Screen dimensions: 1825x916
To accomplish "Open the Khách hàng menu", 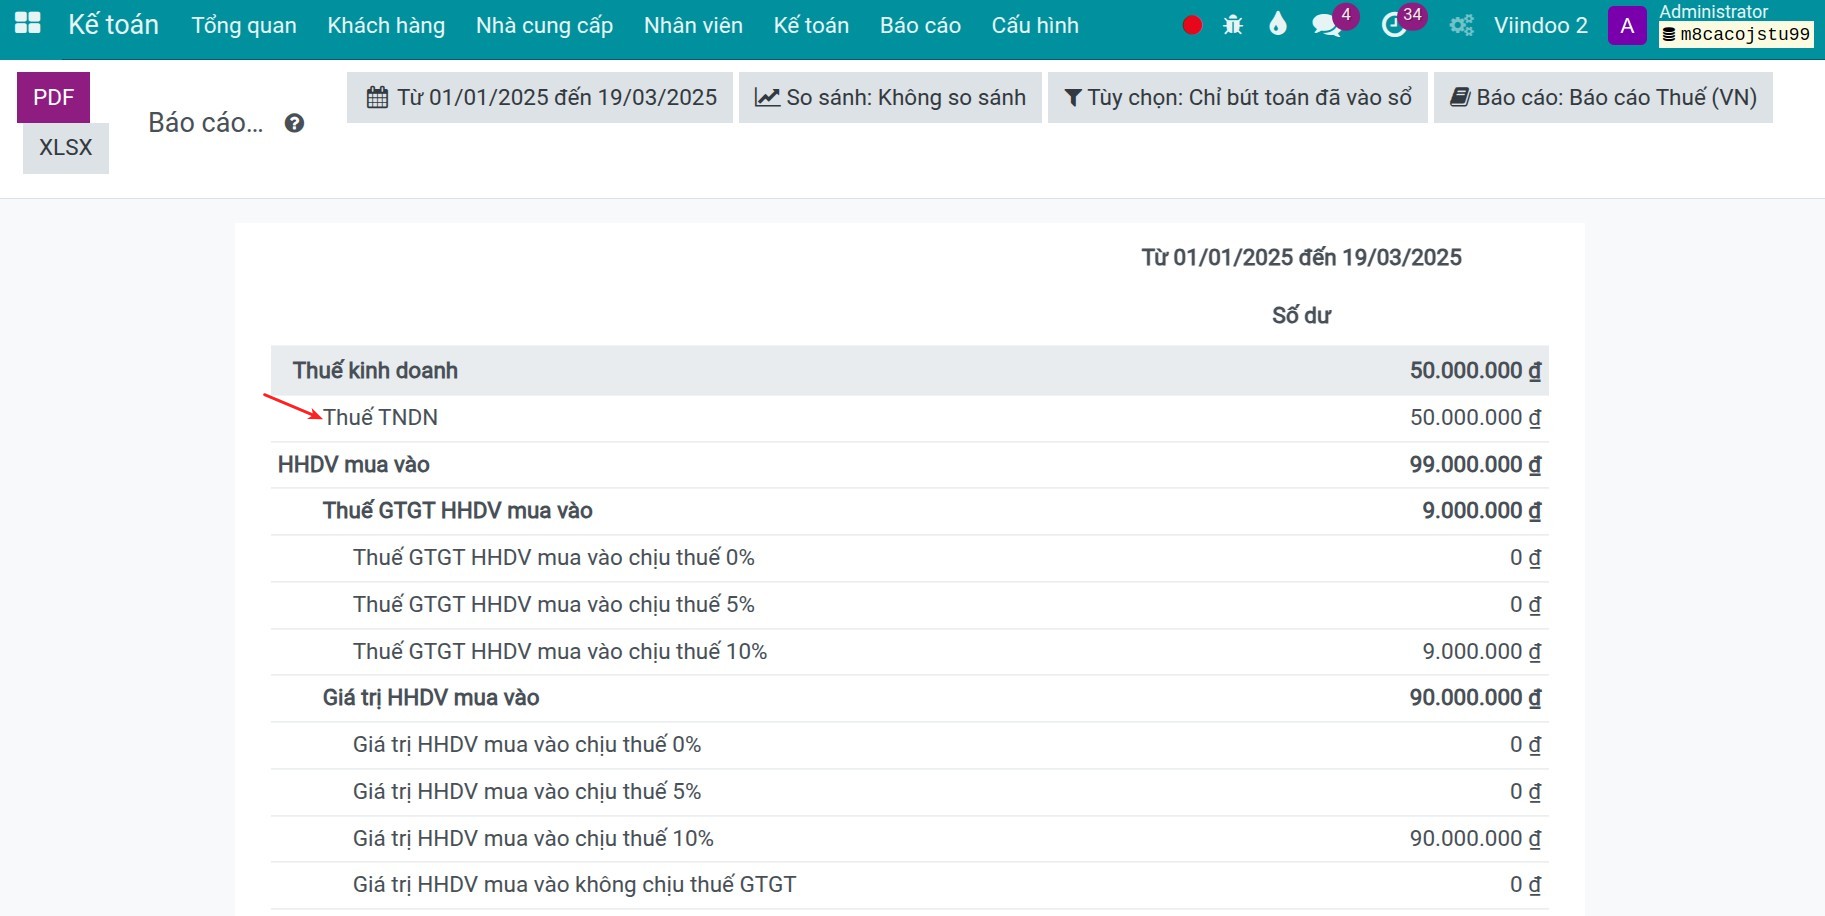I will pyautogui.click(x=386, y=26).
